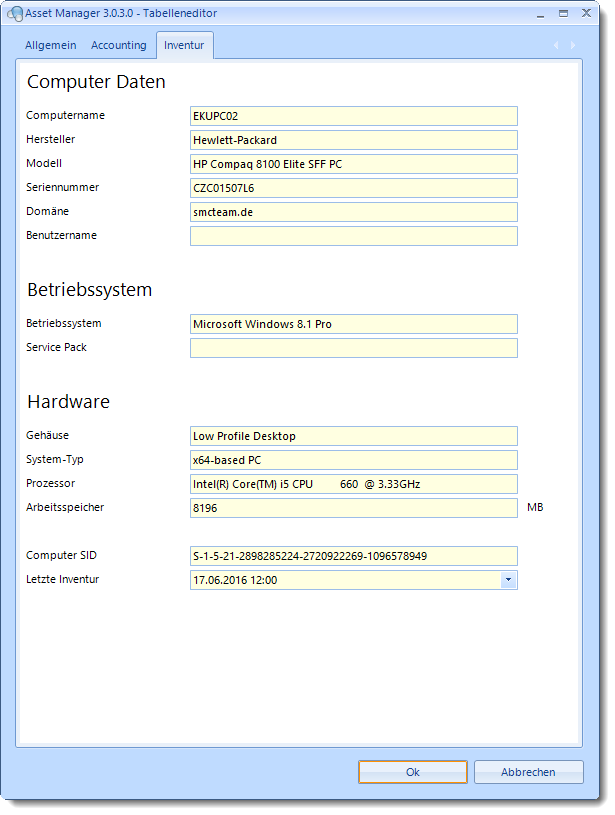Click the Benutzername label
This screenshot has width=615, height=815.
(x=61, y=235)
